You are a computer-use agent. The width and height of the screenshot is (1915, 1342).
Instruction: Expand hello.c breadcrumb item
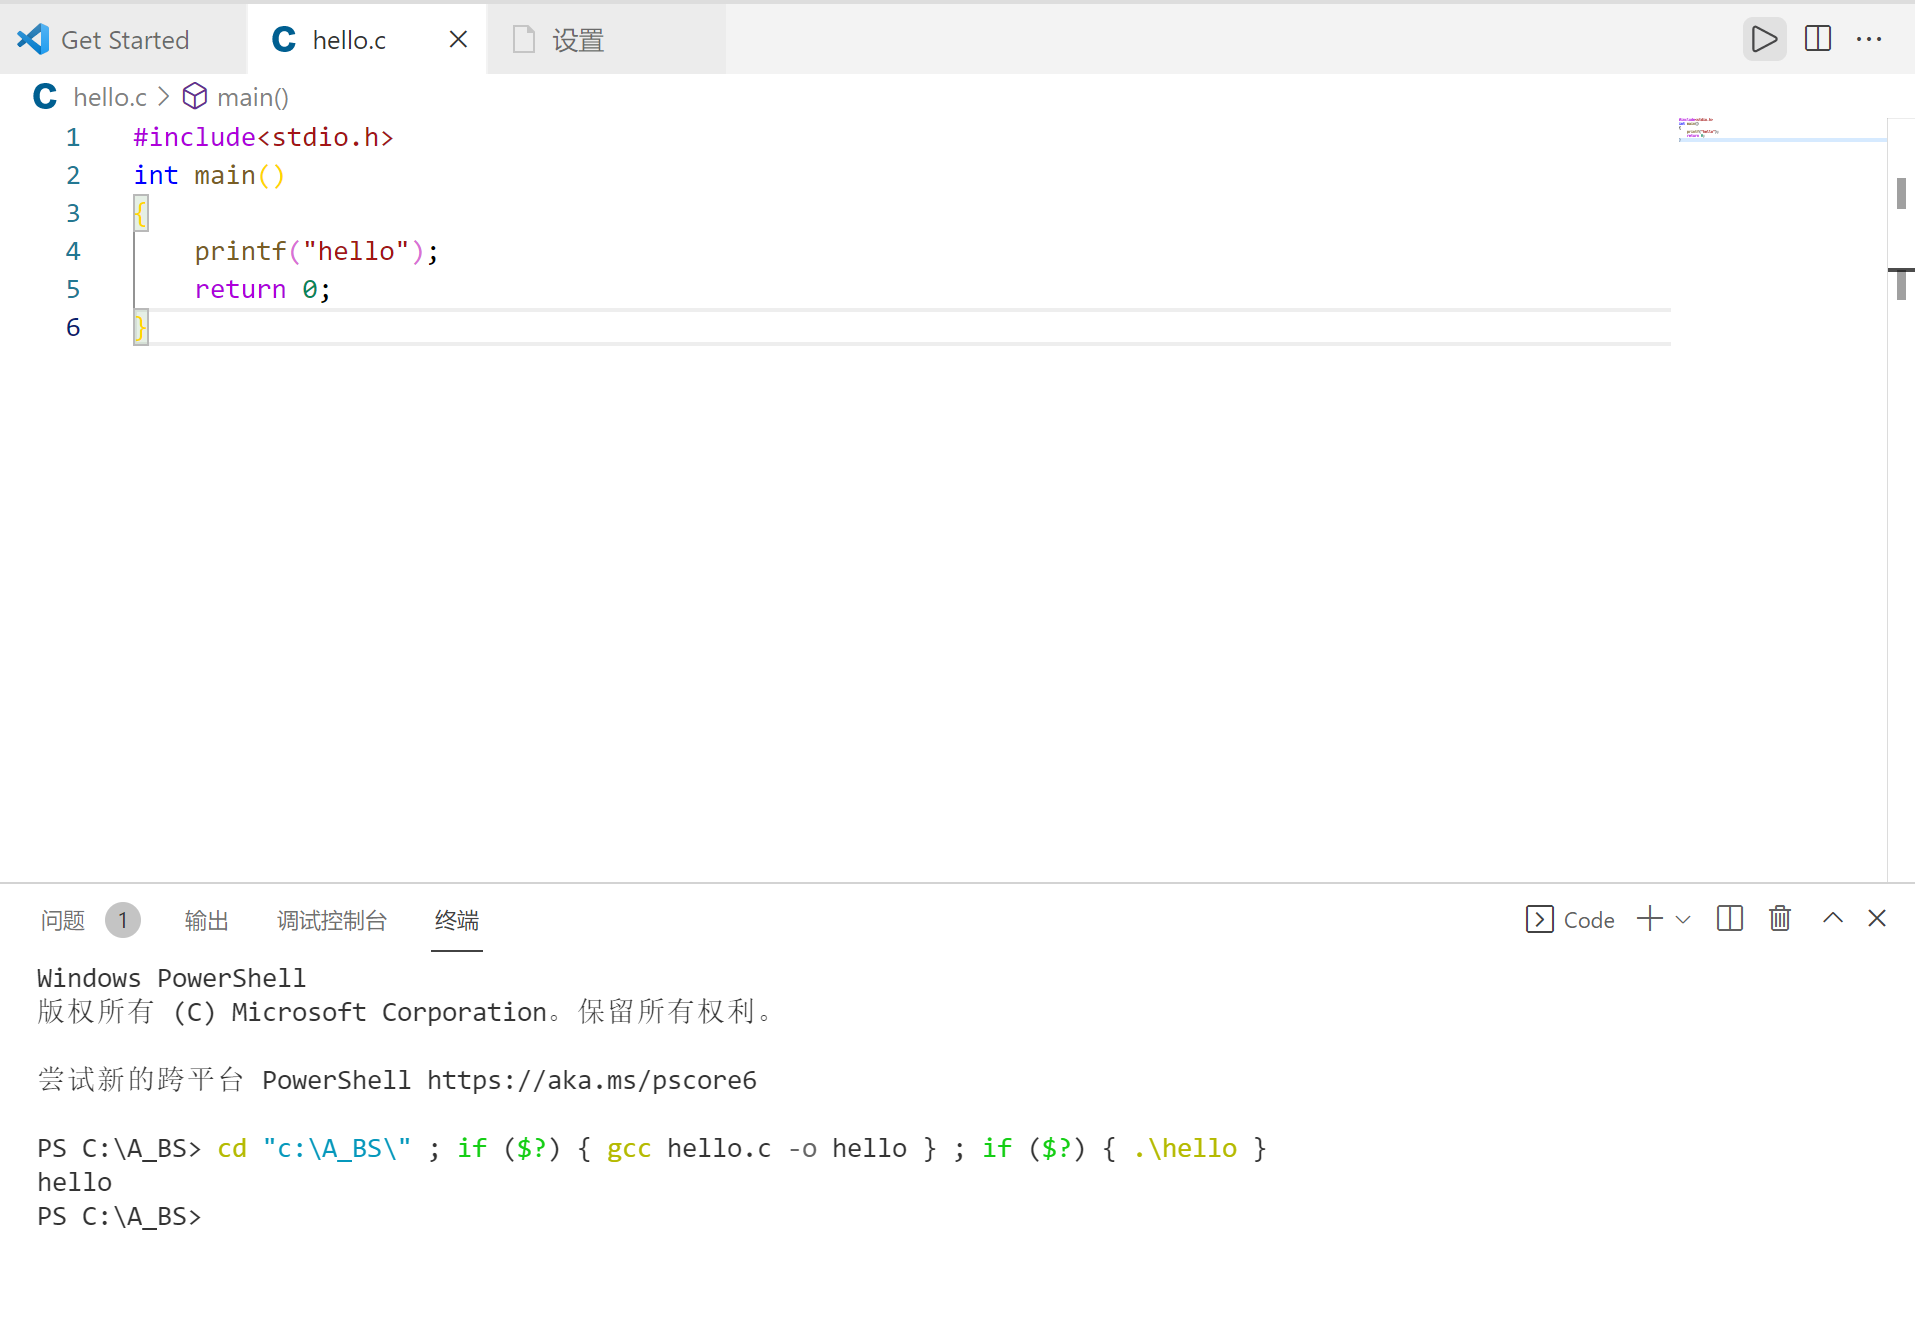110,96
